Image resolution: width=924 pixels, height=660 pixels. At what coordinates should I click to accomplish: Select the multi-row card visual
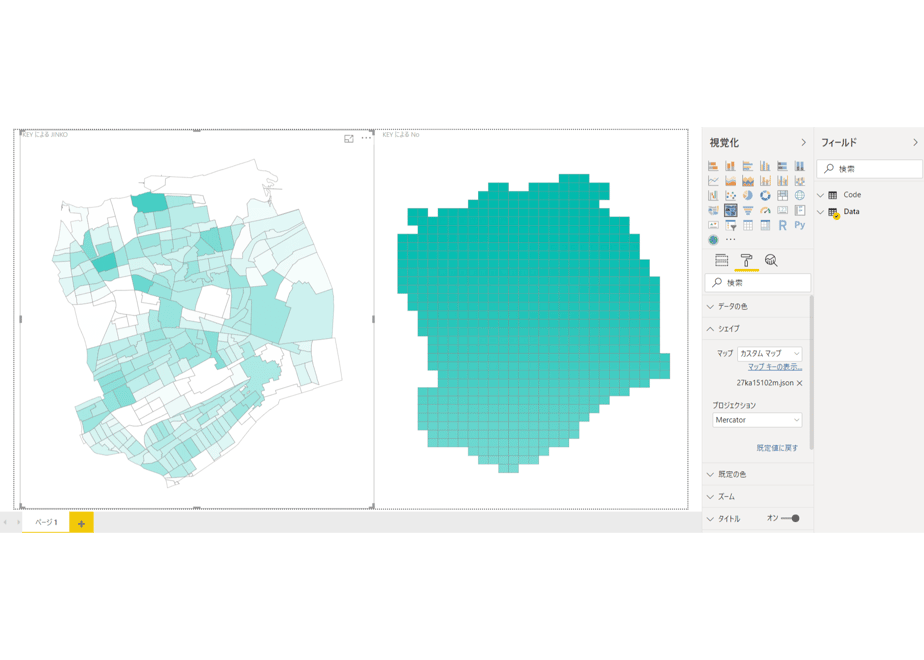800,210
